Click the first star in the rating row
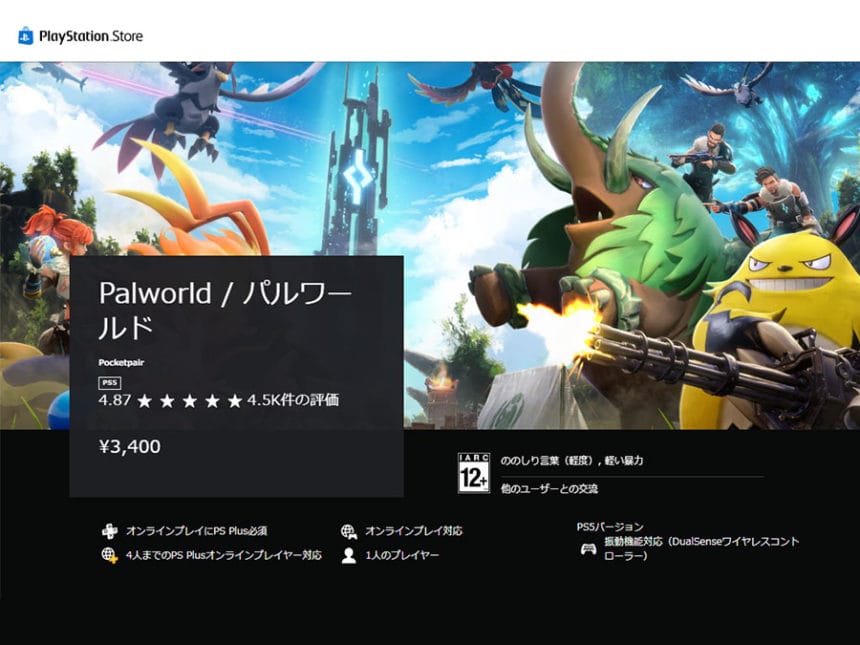The width and height of the screenshot is (860, 645). point(146,399)
